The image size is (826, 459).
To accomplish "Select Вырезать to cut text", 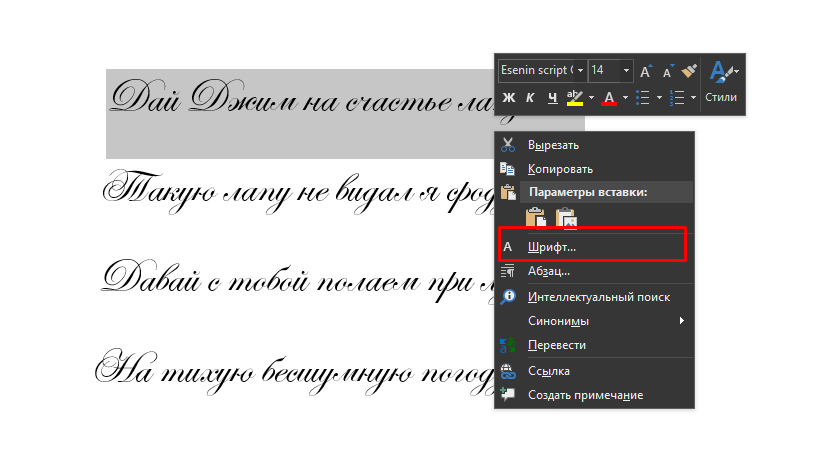I will [553, 145].
